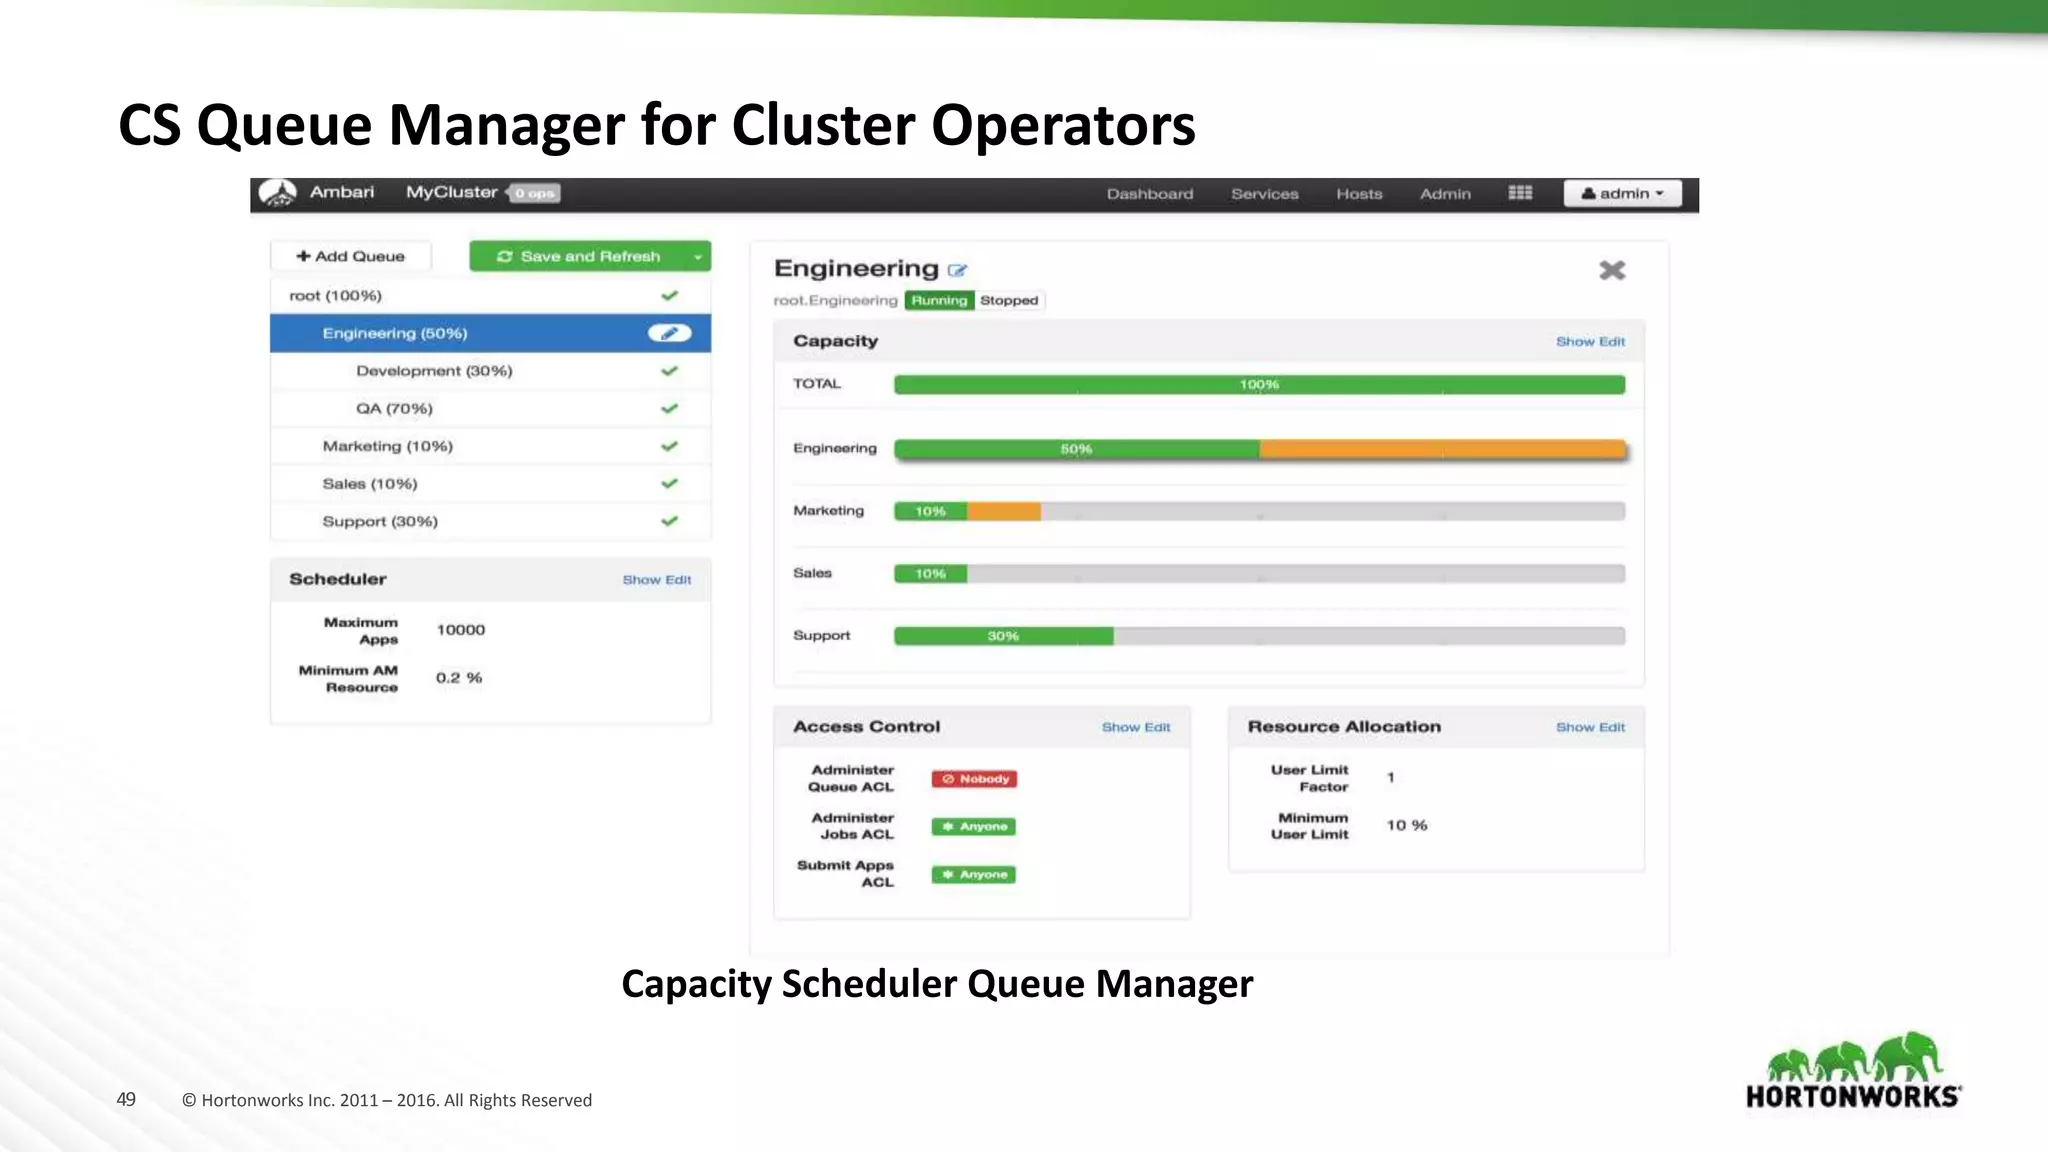Click the Support 30% capacity bar
Image resolution: width=2048 pixels, height=1152 pixels.
coord(1259,636)
